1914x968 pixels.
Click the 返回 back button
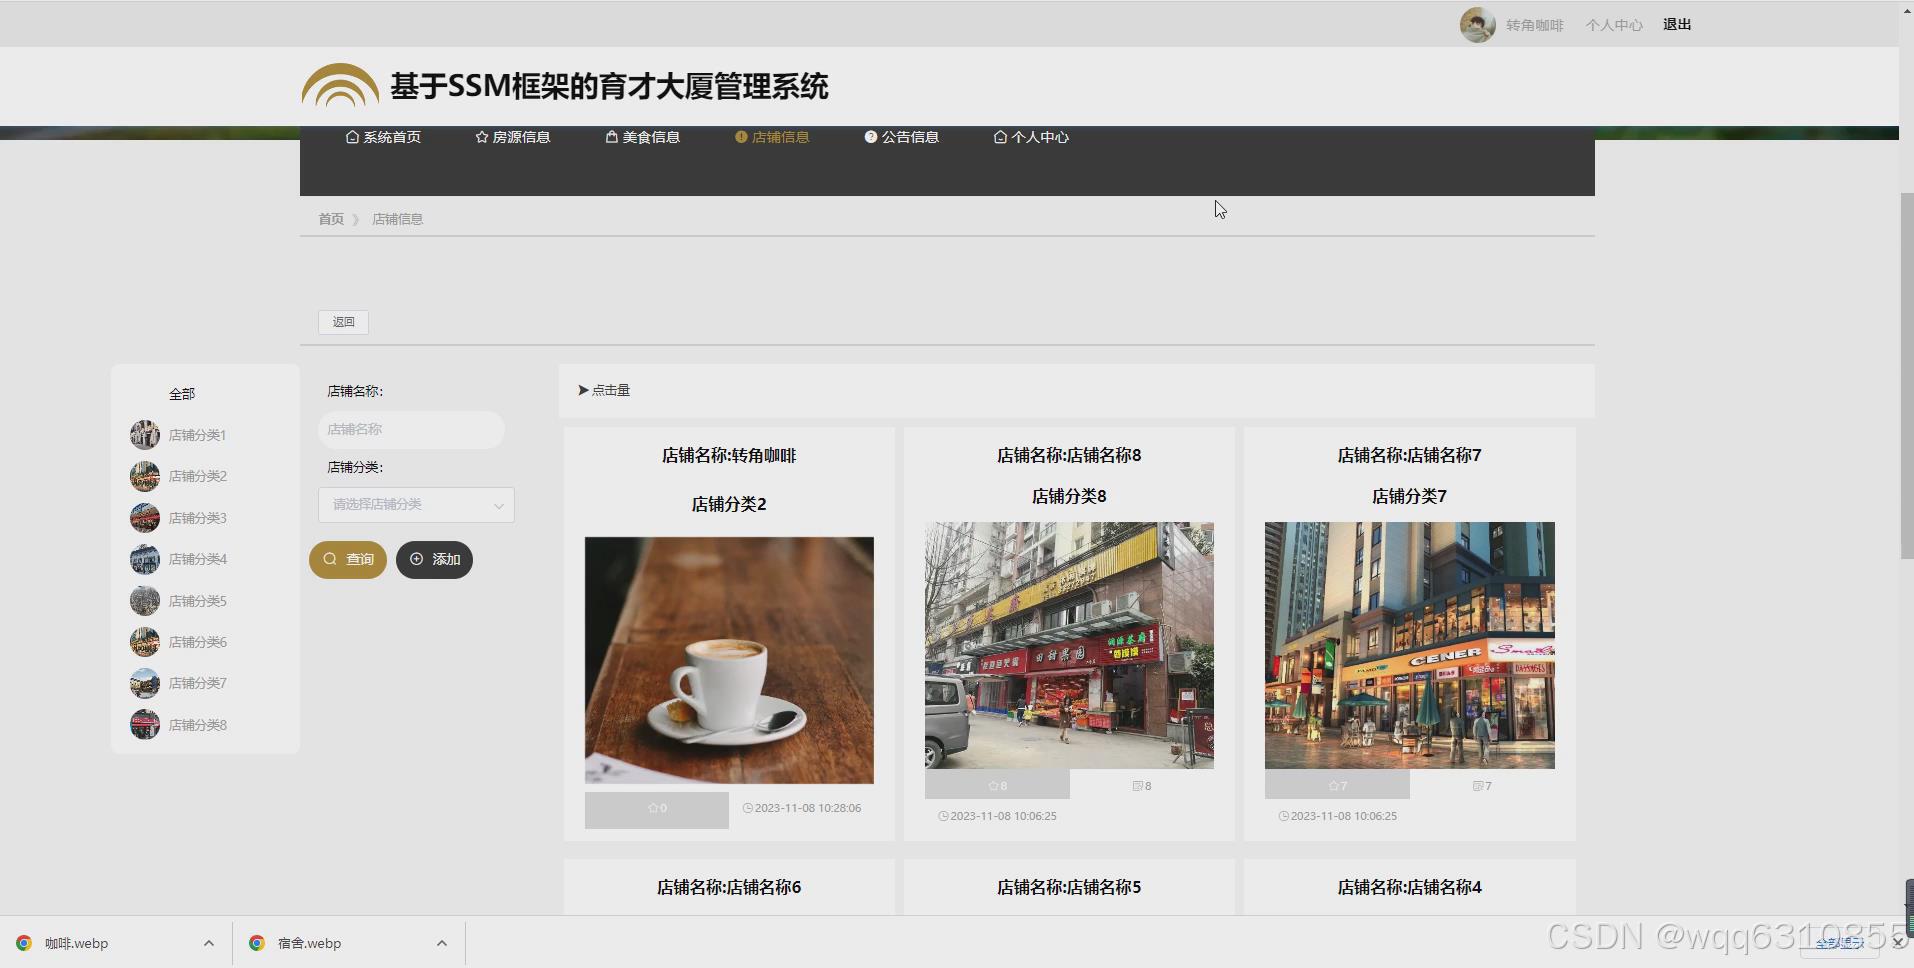[343, 322]
